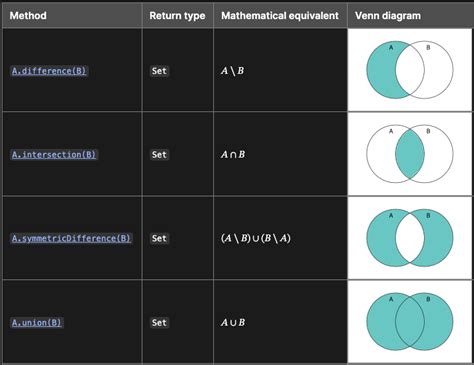The height and width of the screenshot is (365, 474).
Task: Click the difference Venn diagram image
Action: point(410,70)
